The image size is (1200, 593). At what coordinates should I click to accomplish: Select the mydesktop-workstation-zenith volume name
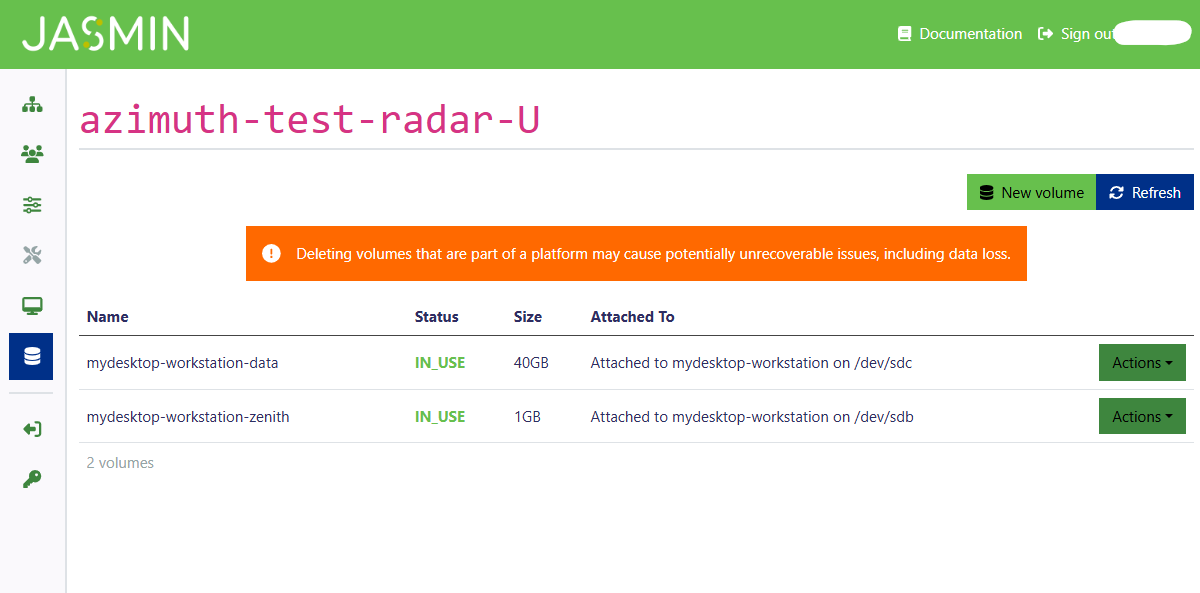188,417
